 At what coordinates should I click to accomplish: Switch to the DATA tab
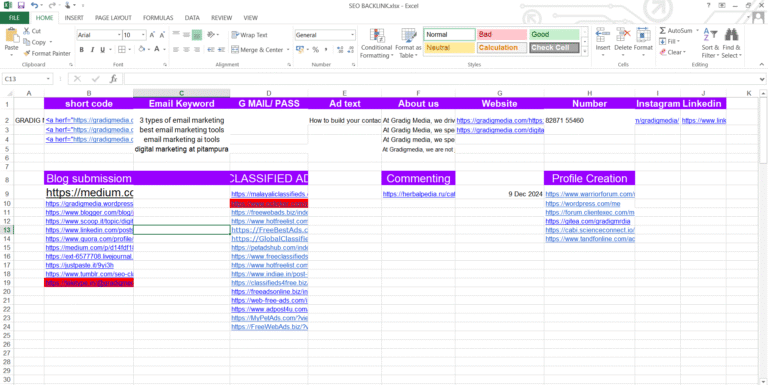(x=192, y=18)
